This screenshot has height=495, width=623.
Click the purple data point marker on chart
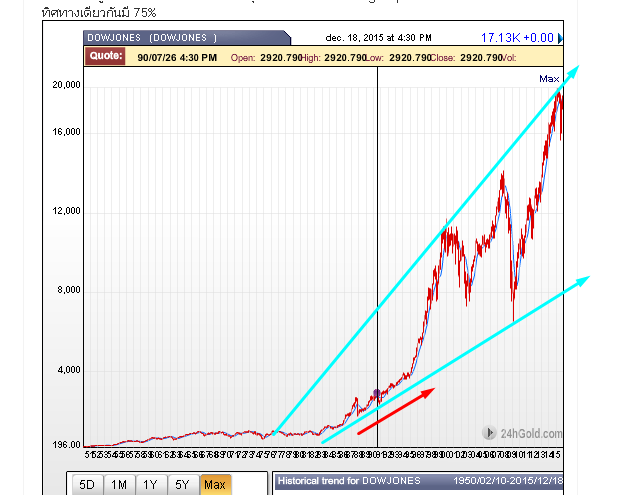[377, 393]
